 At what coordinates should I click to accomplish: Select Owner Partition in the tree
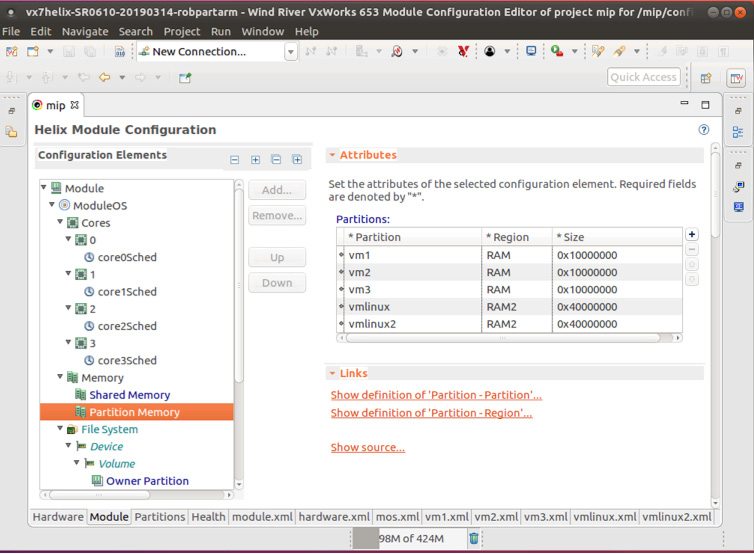(x=147, y=481)
